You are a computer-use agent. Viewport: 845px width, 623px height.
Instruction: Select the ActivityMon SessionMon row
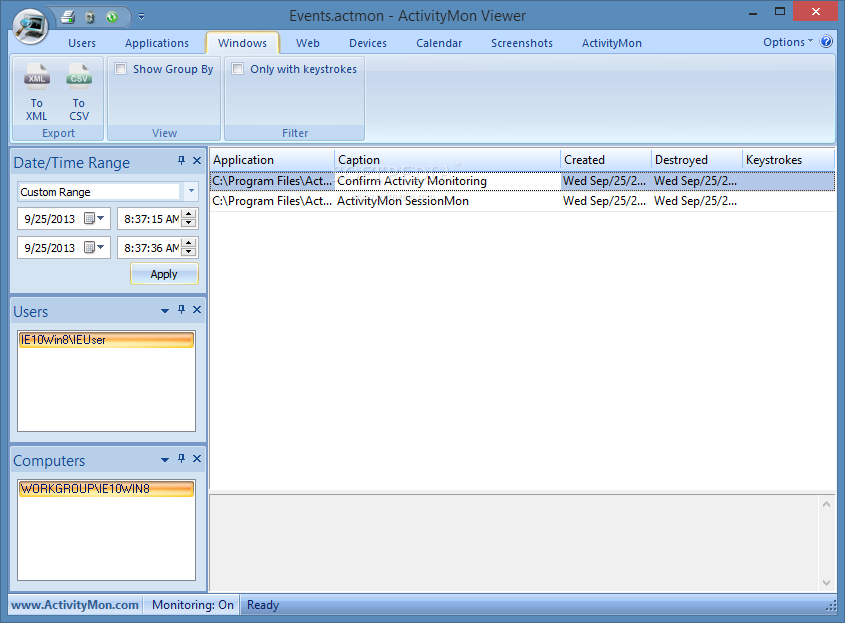click(x=522, y=201)
